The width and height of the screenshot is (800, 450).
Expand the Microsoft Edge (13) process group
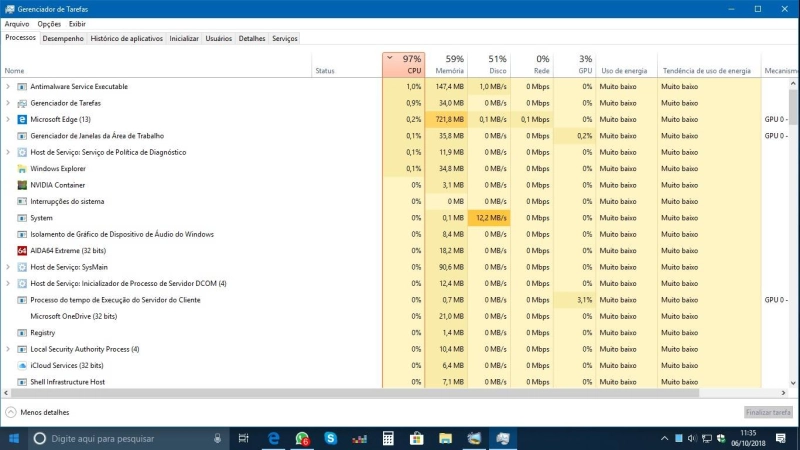tap(8, 119)
